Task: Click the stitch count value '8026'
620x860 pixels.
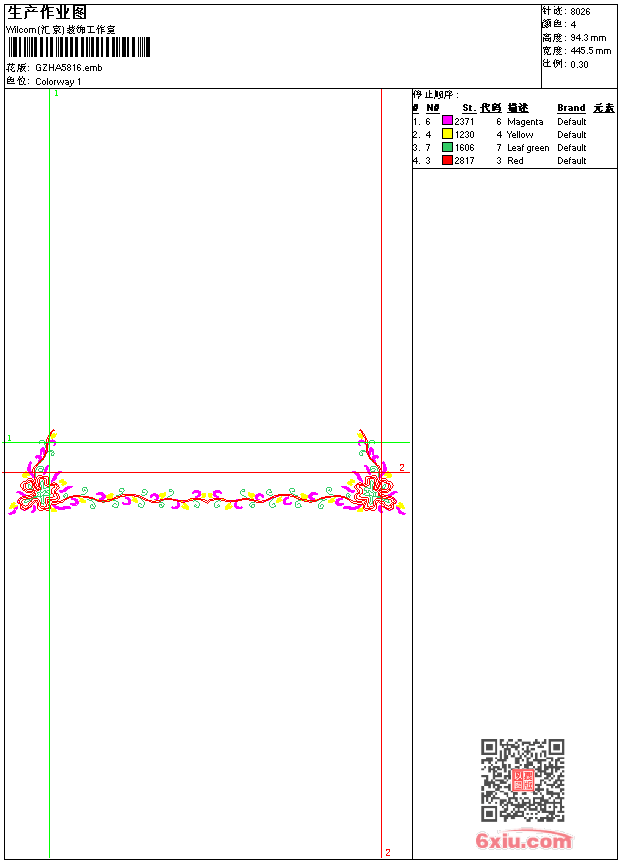Action: tap(580, 12)
